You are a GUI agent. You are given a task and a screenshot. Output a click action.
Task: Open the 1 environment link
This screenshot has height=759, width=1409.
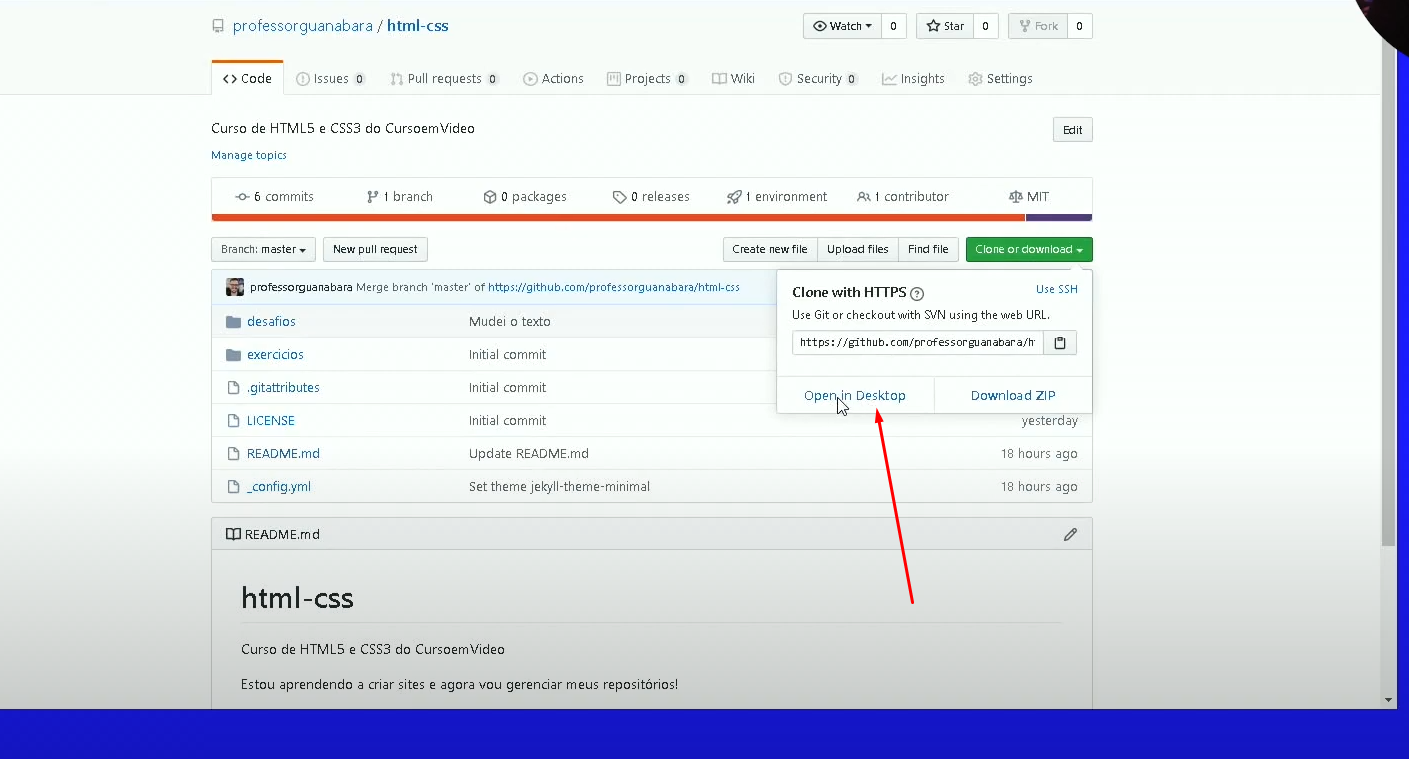(777, 197)
